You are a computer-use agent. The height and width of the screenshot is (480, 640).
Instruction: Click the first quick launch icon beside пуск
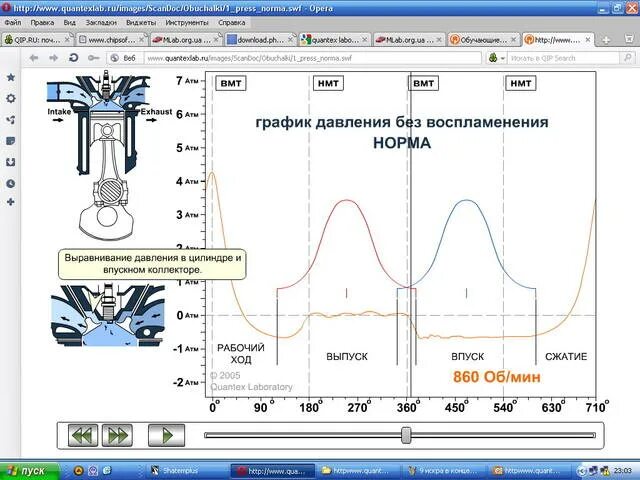coord(78,471)
